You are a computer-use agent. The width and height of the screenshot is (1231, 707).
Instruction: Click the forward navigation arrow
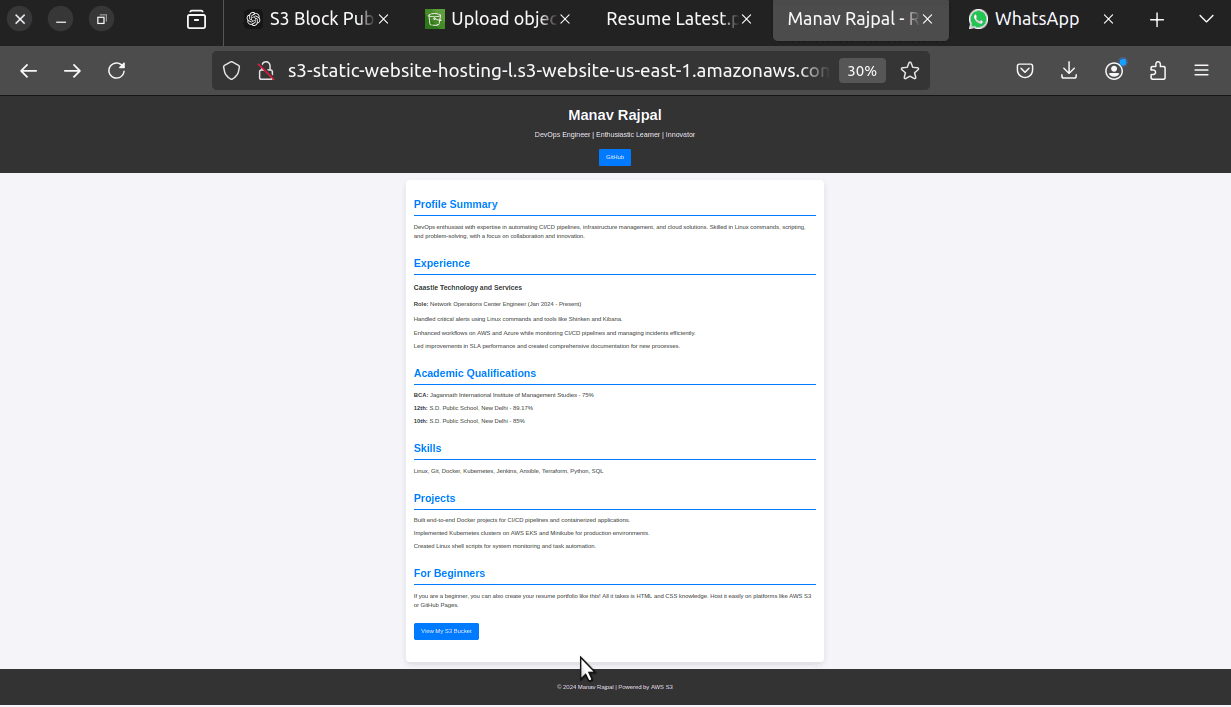point(72,71)
